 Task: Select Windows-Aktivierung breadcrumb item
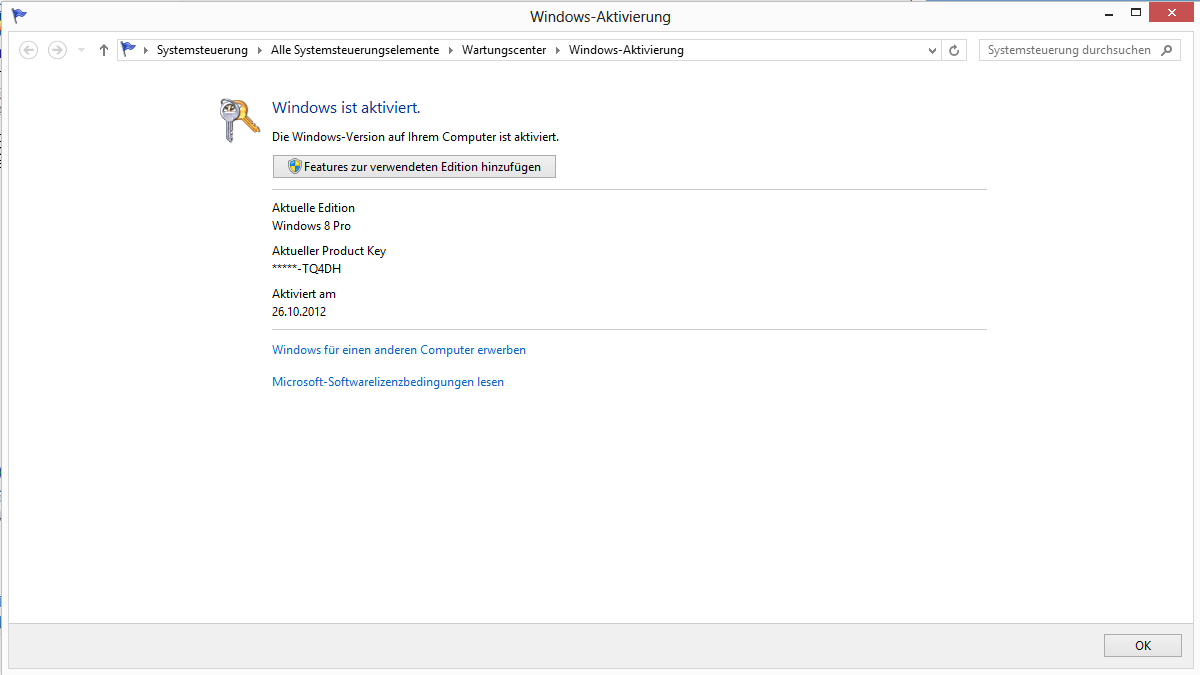click(626, 50)
